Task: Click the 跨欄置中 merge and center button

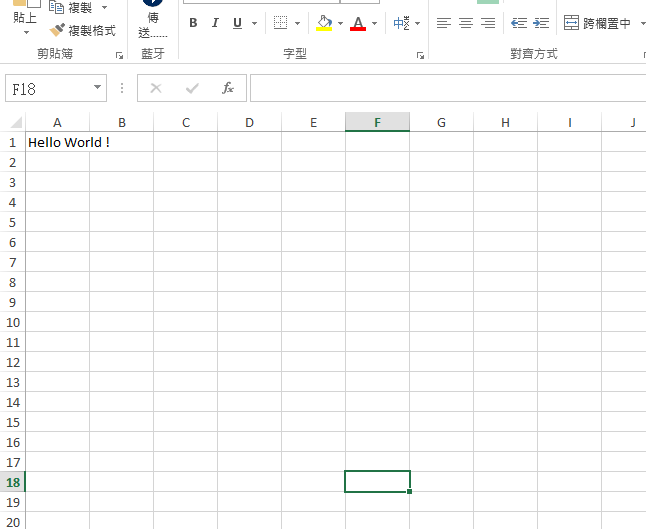Action: click(x=597, y=23)
